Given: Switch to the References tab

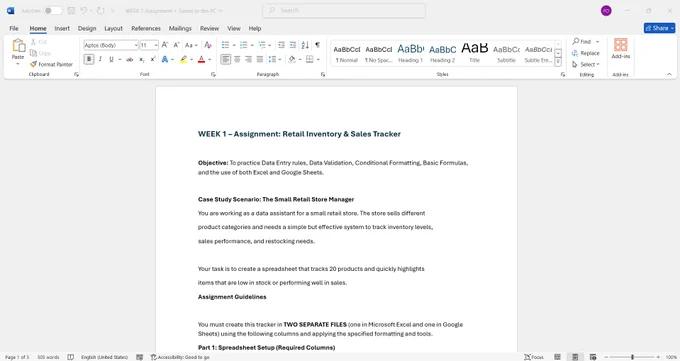Looking at the screenshot, I should (146, 28).
